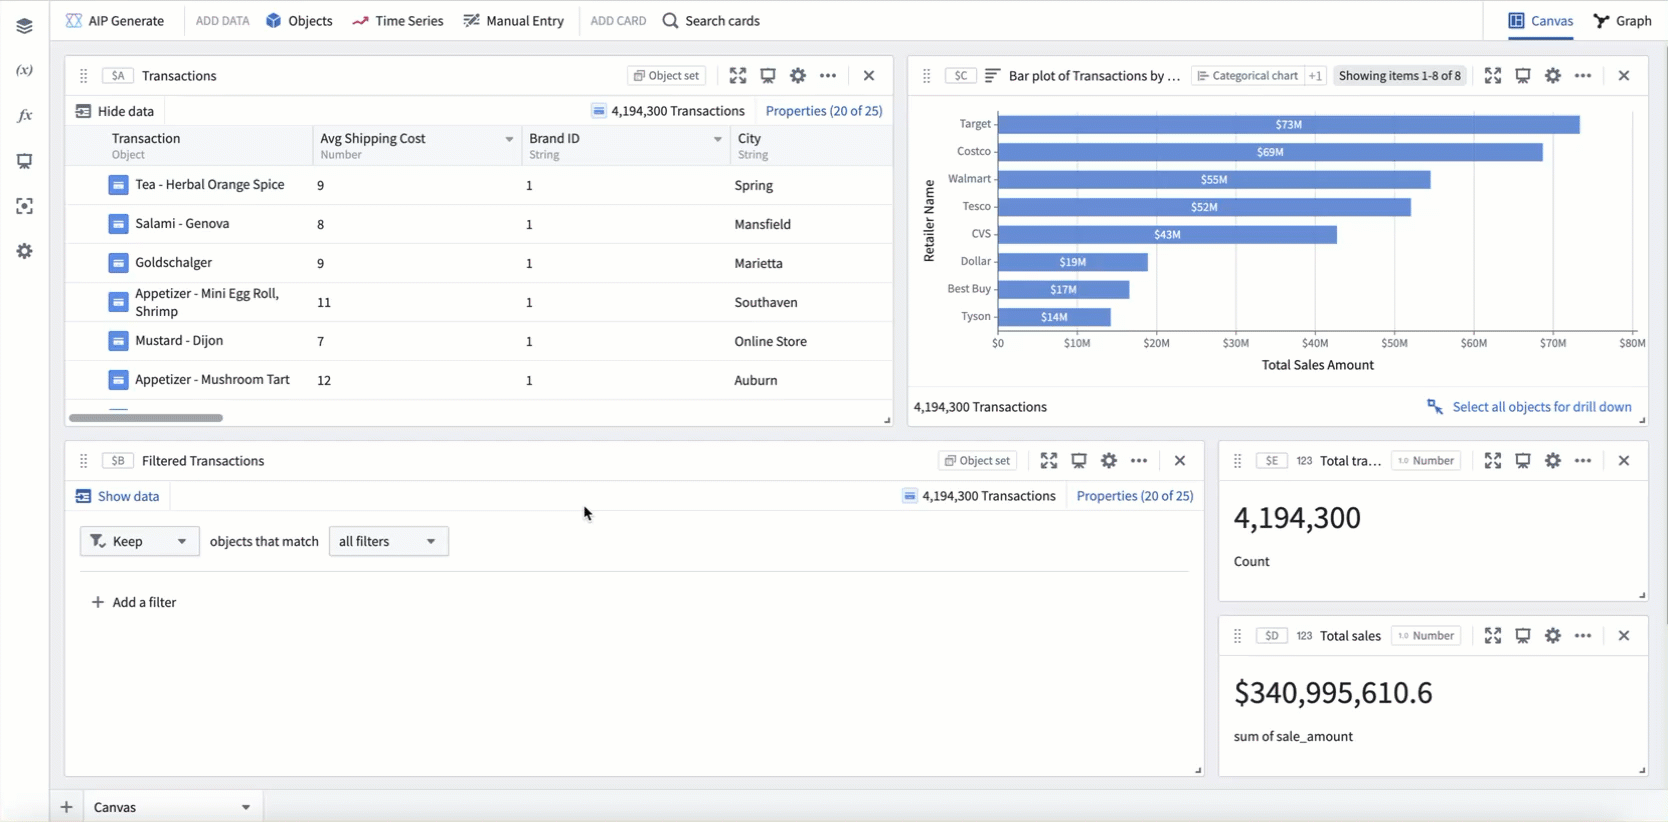This screenshot has height=822, width=1668.
Task: Open Search cards
Action: (x=711, y=20)
